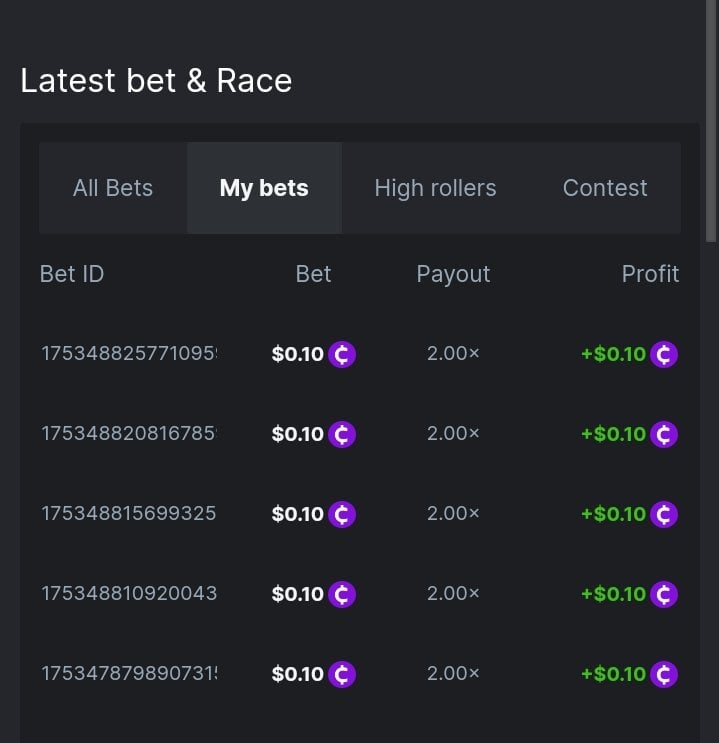Open bet ID starting with 17534882577
Screen dimensions: 719x743
(129, 354)
